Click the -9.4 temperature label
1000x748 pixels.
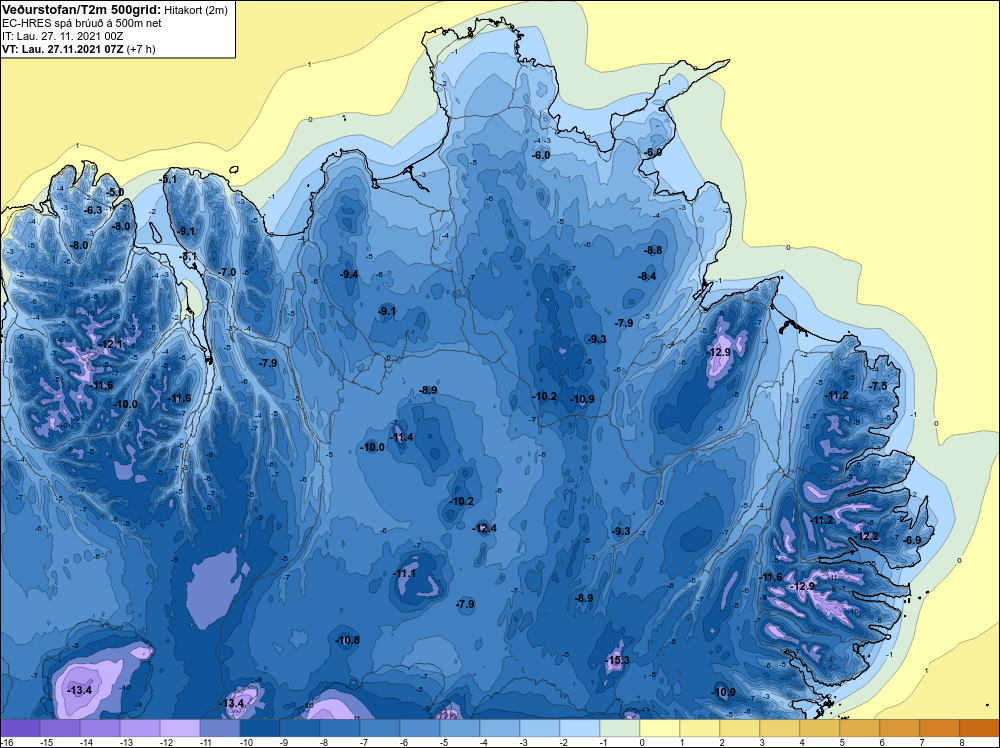[348, 274]
